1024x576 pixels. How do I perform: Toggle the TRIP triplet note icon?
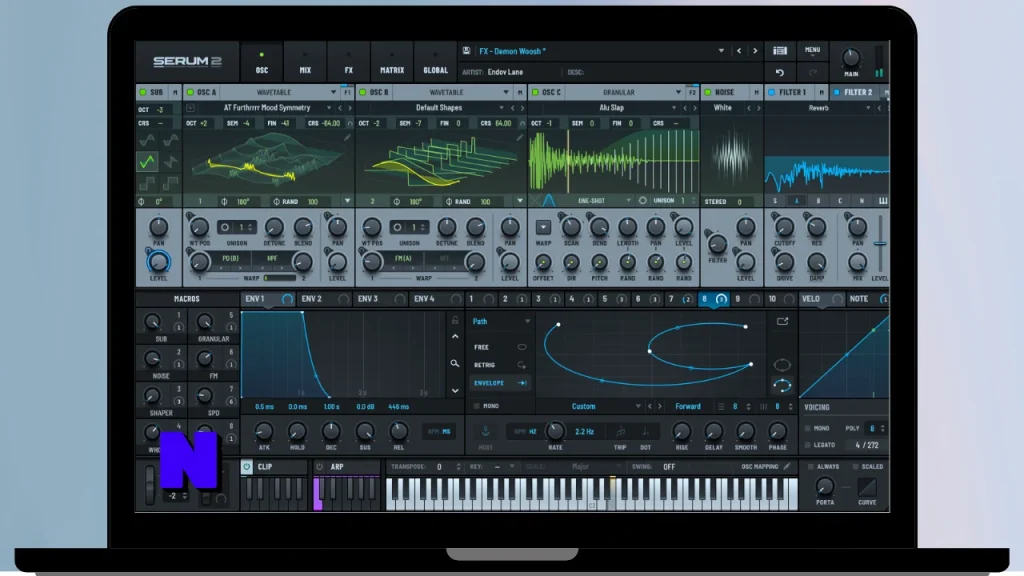pos(620,432)
